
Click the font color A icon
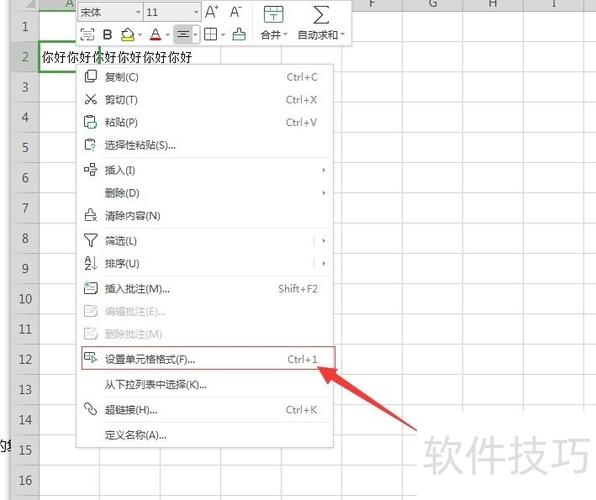tap(155, 35)
